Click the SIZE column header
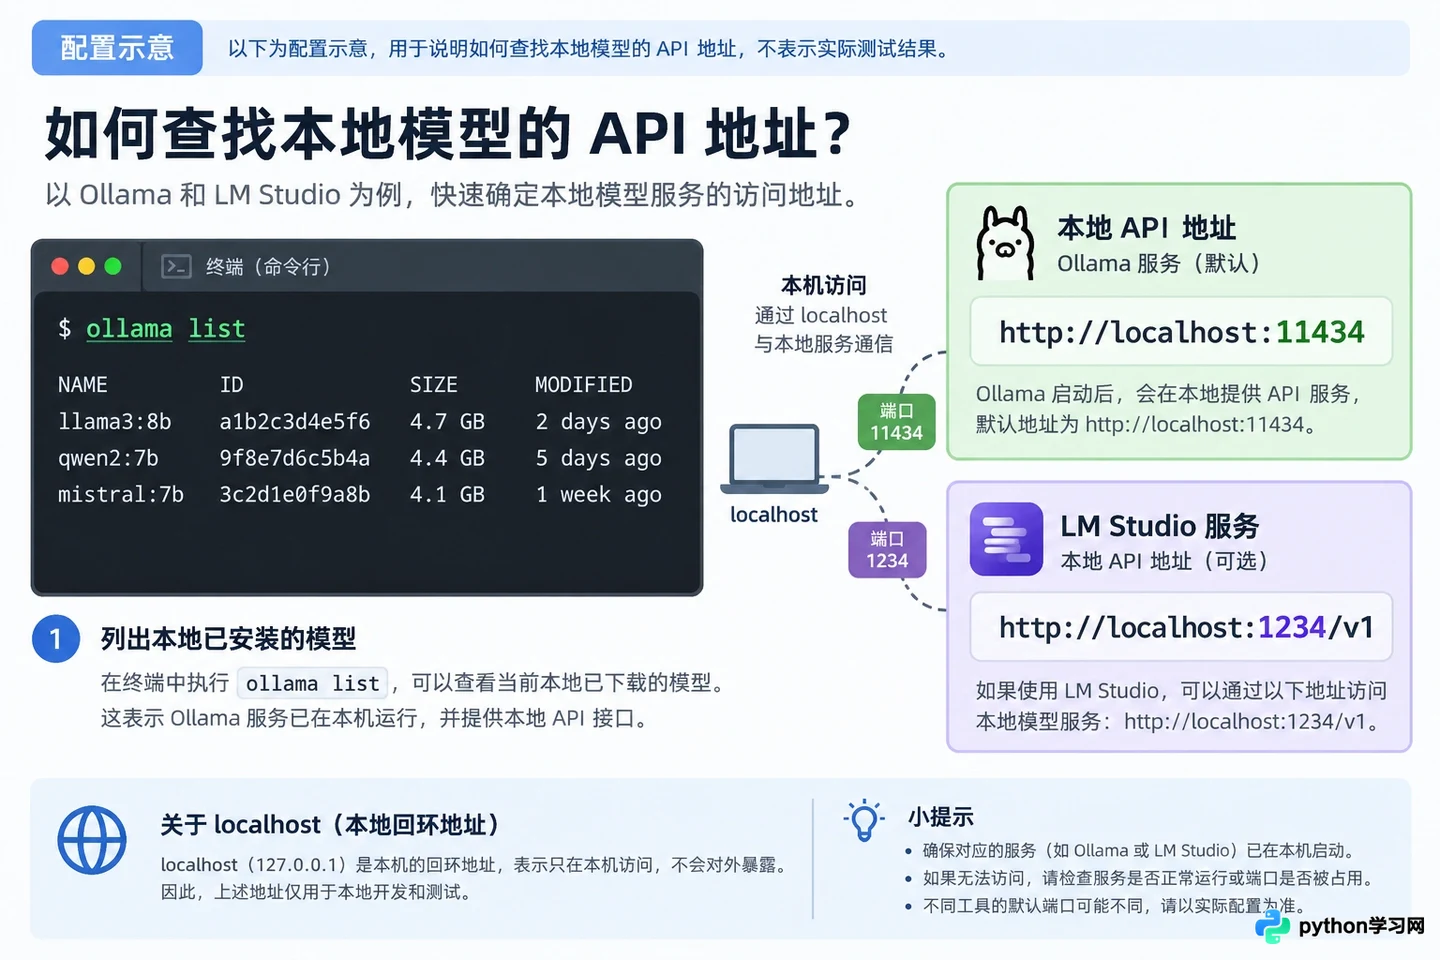Screen dimensions: 1440x960 pos(434,385)
